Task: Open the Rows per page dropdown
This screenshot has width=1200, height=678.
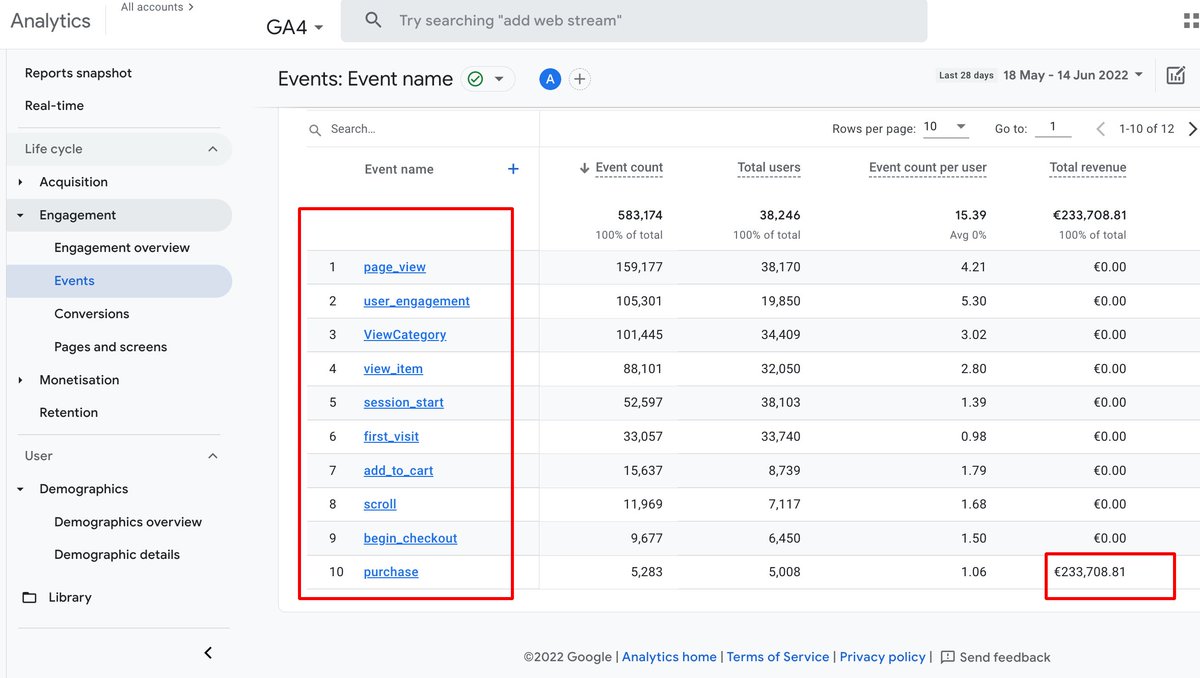Action: click(946, 127)
